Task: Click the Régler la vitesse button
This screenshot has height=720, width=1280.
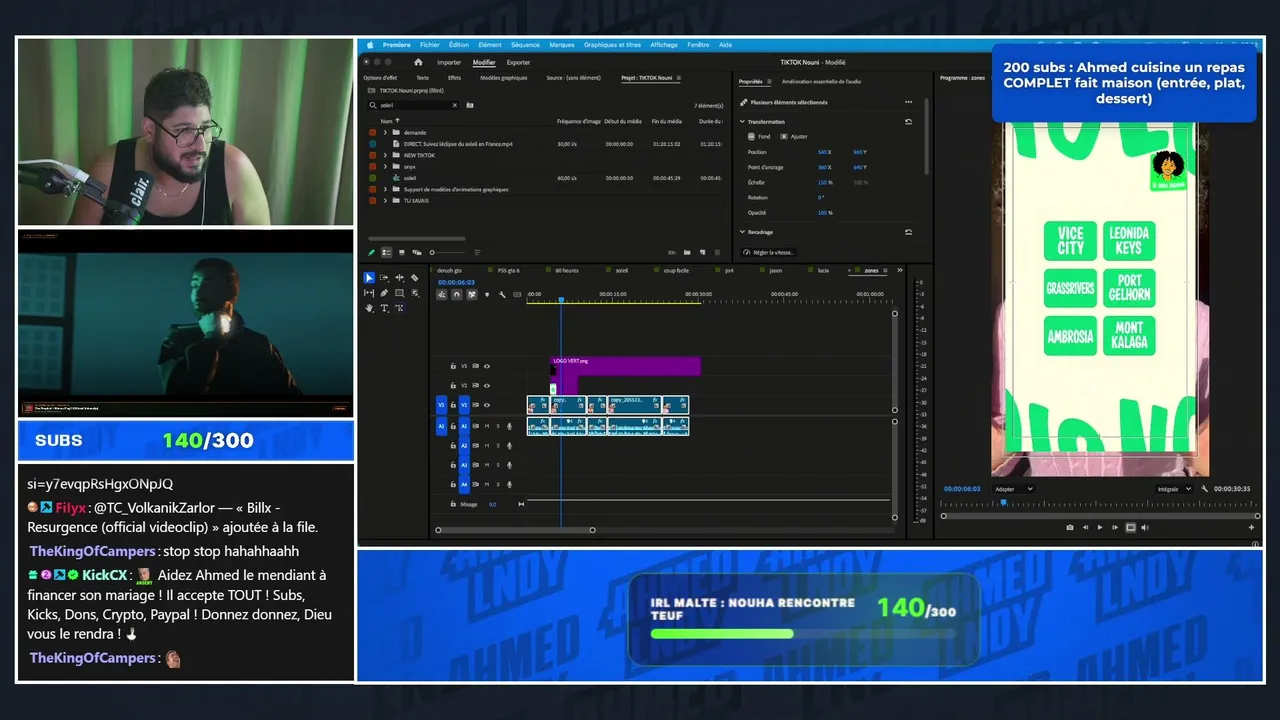Action: point(769,252)
